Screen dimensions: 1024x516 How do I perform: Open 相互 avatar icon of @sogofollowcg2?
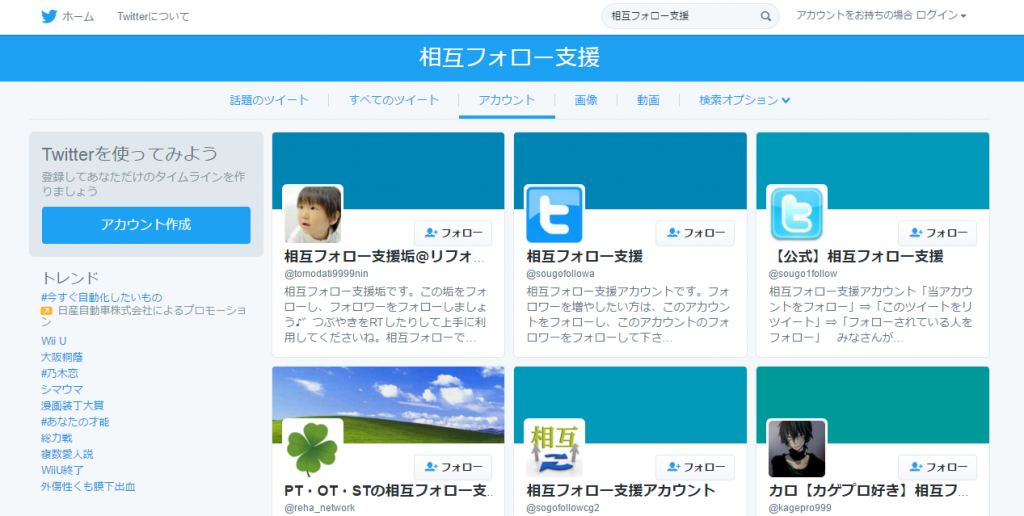click(x=554, y=449)
